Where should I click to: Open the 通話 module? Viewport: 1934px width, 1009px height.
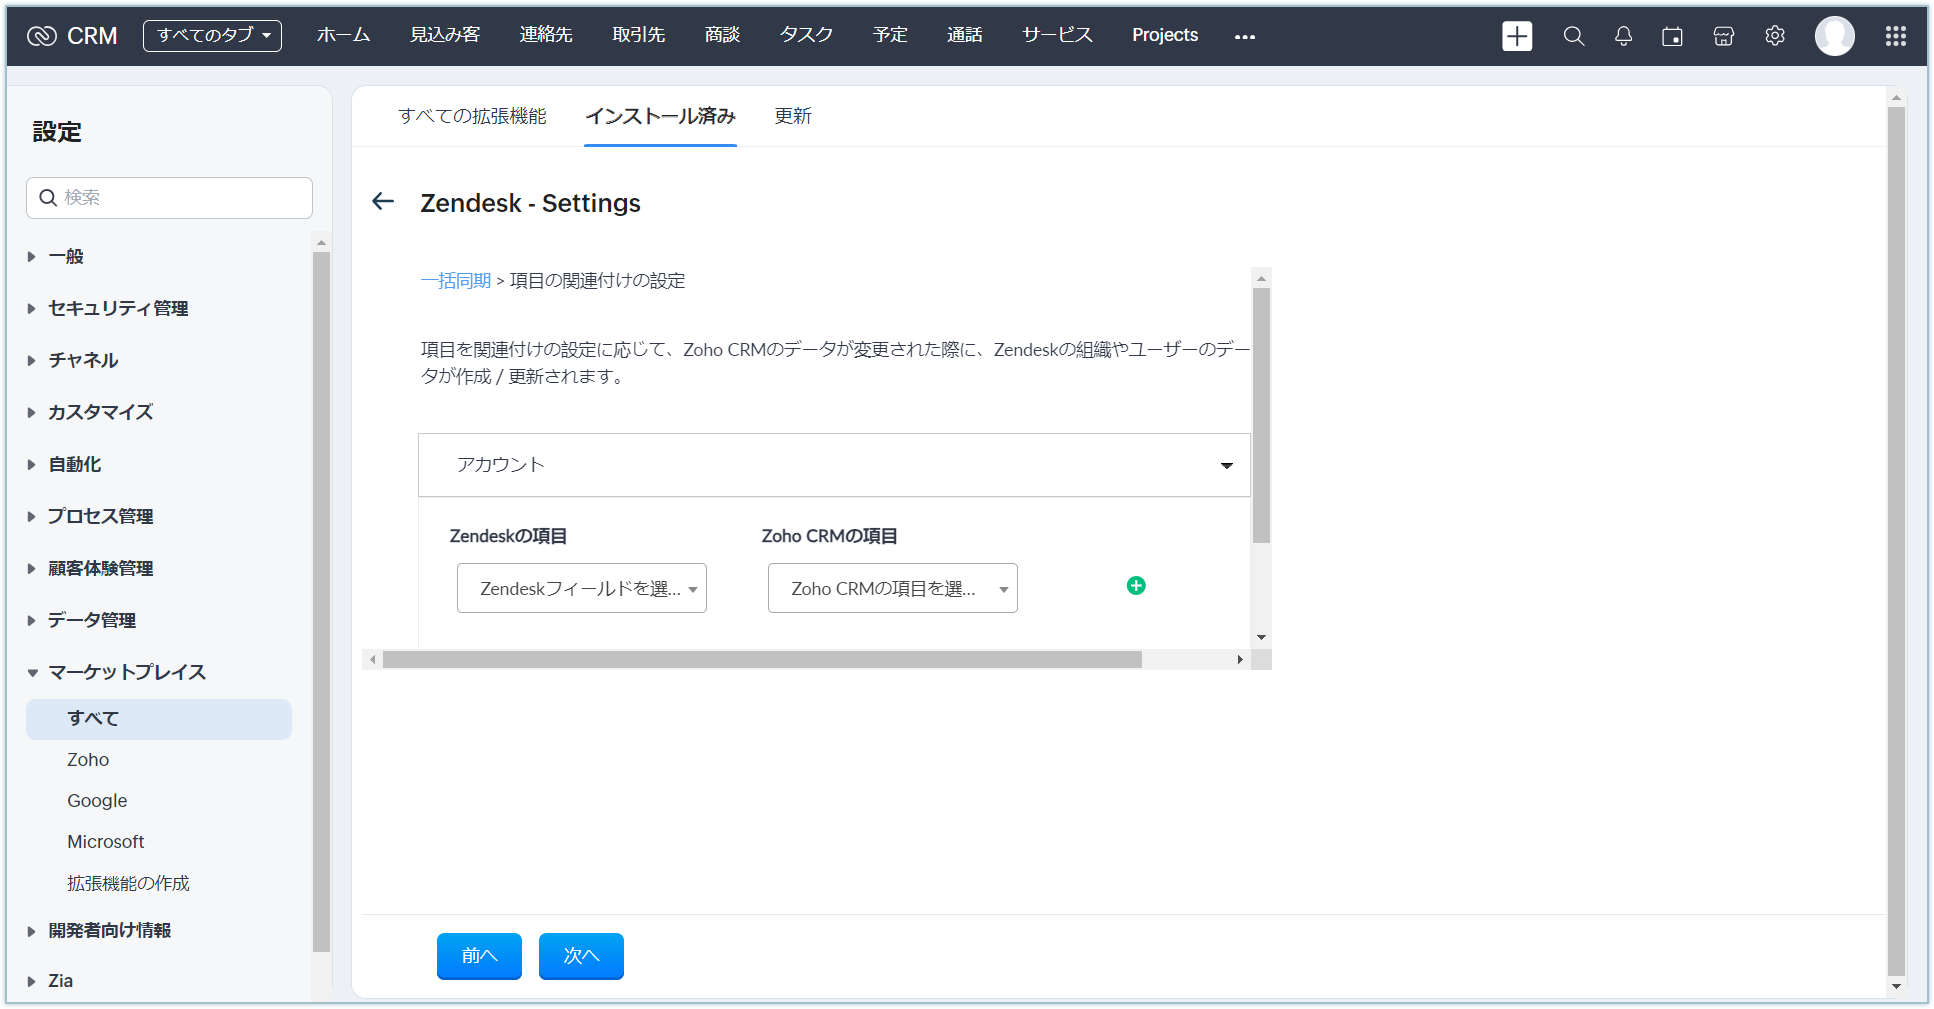[965, 35]
